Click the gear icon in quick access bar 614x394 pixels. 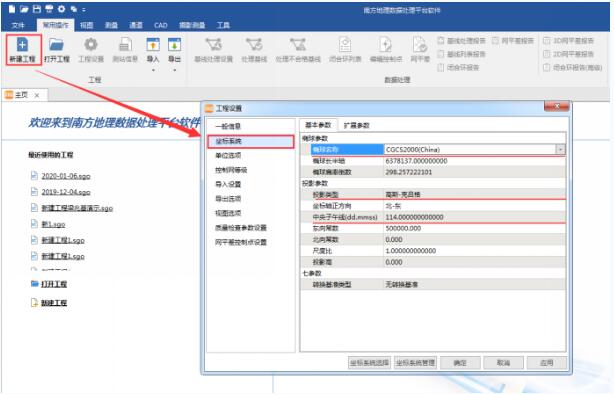(61, 9)
